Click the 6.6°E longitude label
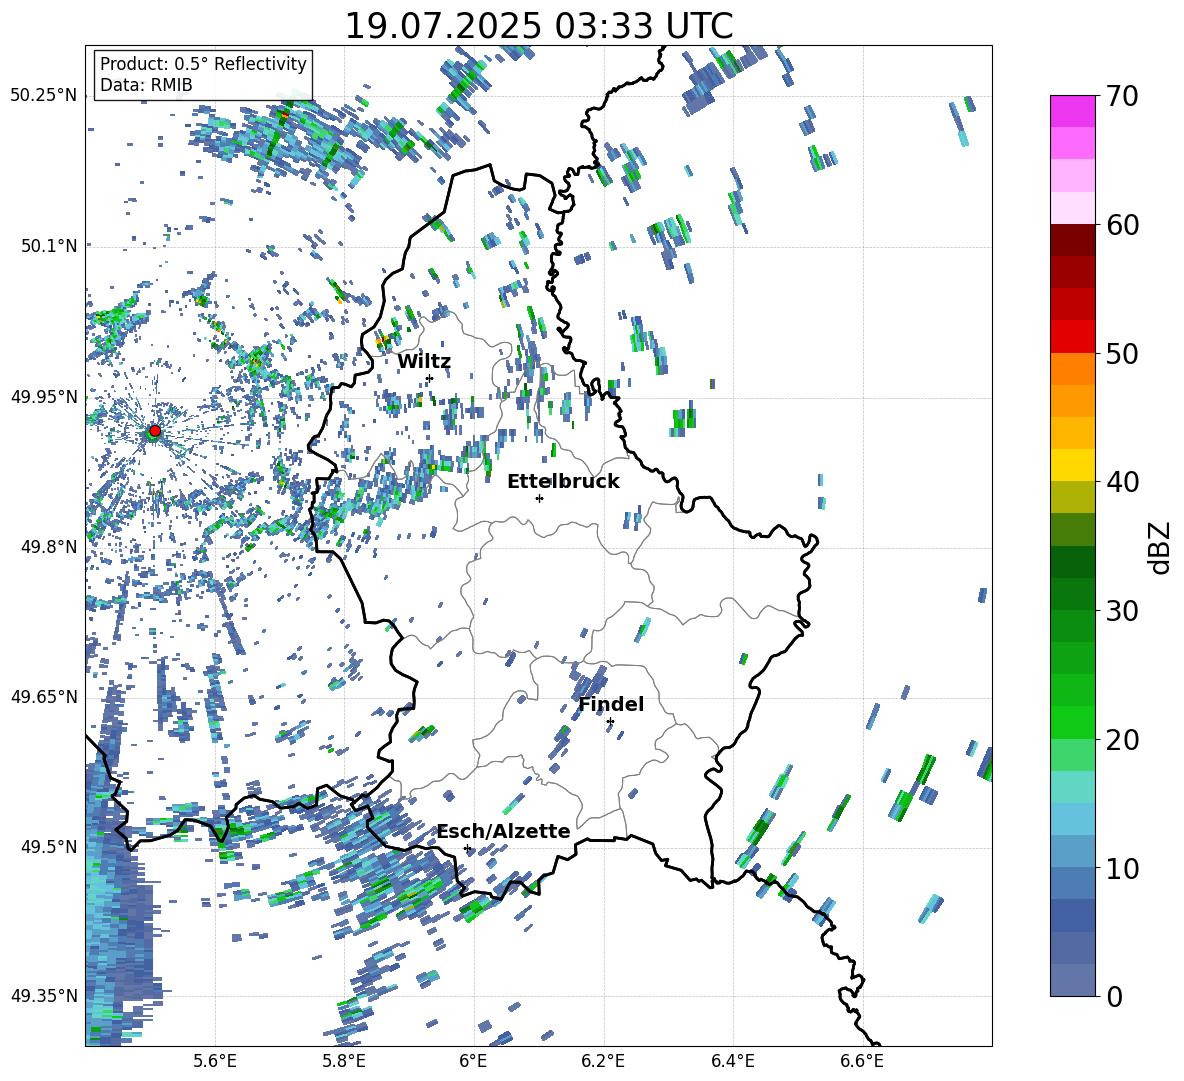The height and width of the screenshot is (1081, 1184). (862, 1061)
